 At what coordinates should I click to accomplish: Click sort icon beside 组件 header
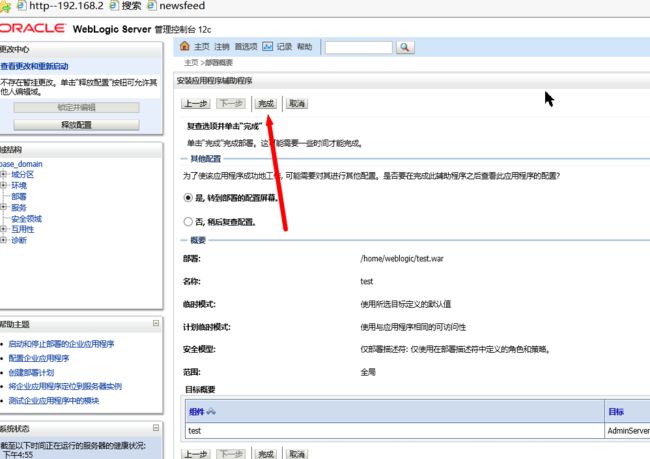[211, 412]
